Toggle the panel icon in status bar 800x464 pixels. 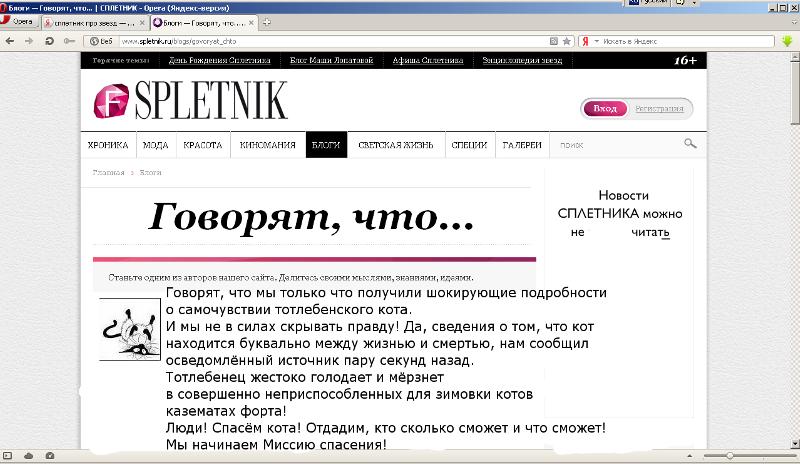click(7, 456)
